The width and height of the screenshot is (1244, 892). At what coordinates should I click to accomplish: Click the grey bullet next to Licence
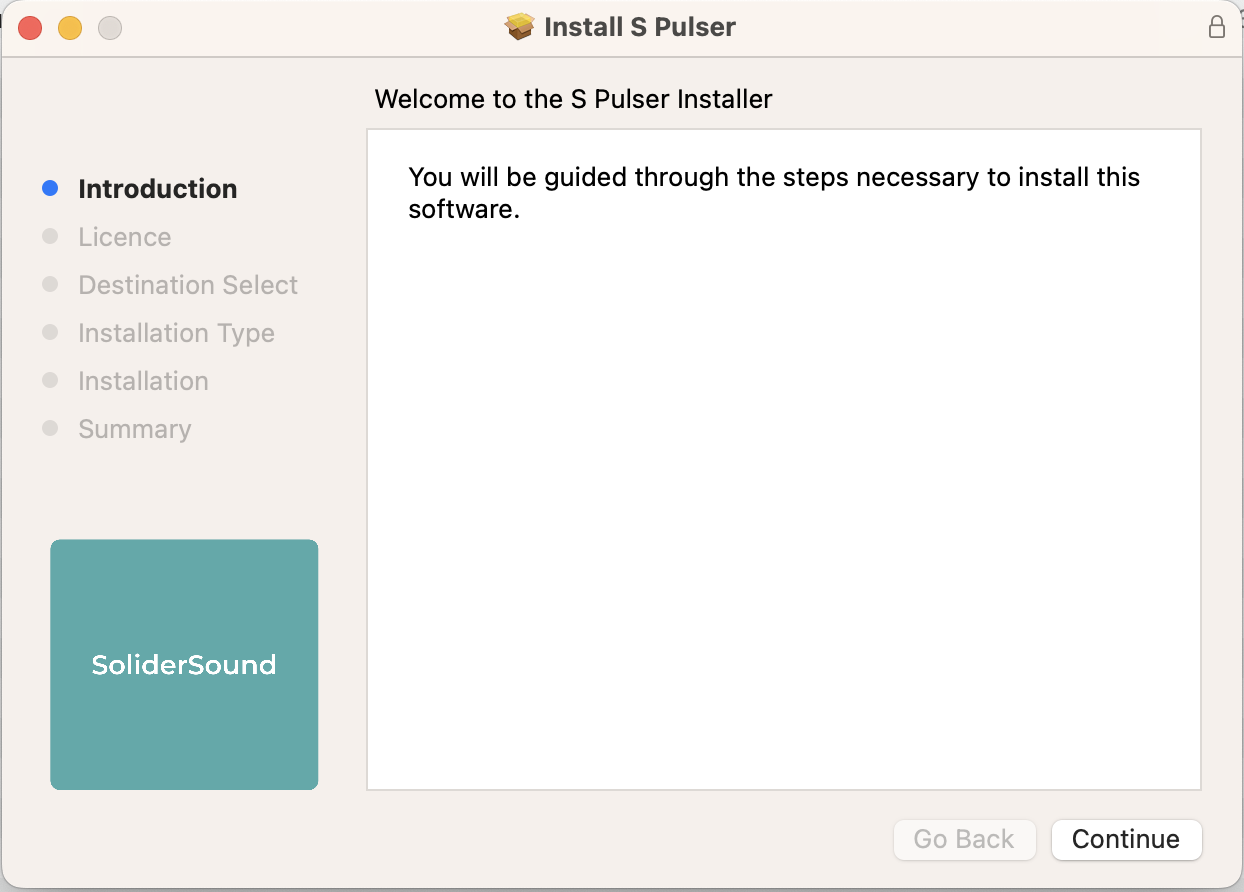[50, 237]
